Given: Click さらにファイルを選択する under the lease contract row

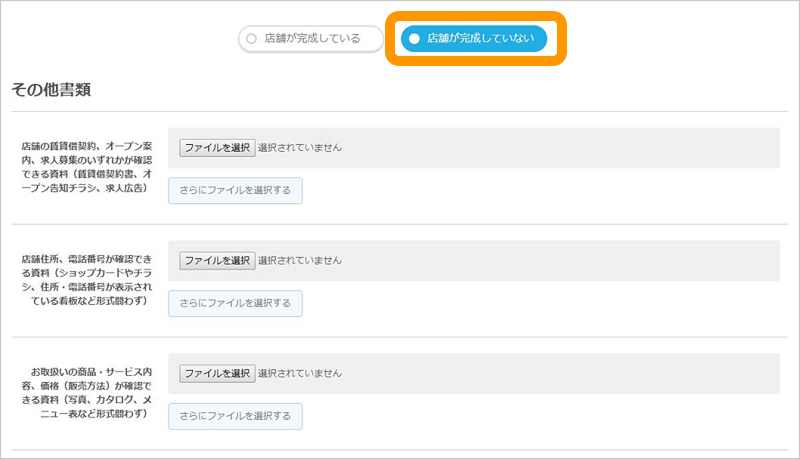Looking at the screenshot, I should point(235,190).
